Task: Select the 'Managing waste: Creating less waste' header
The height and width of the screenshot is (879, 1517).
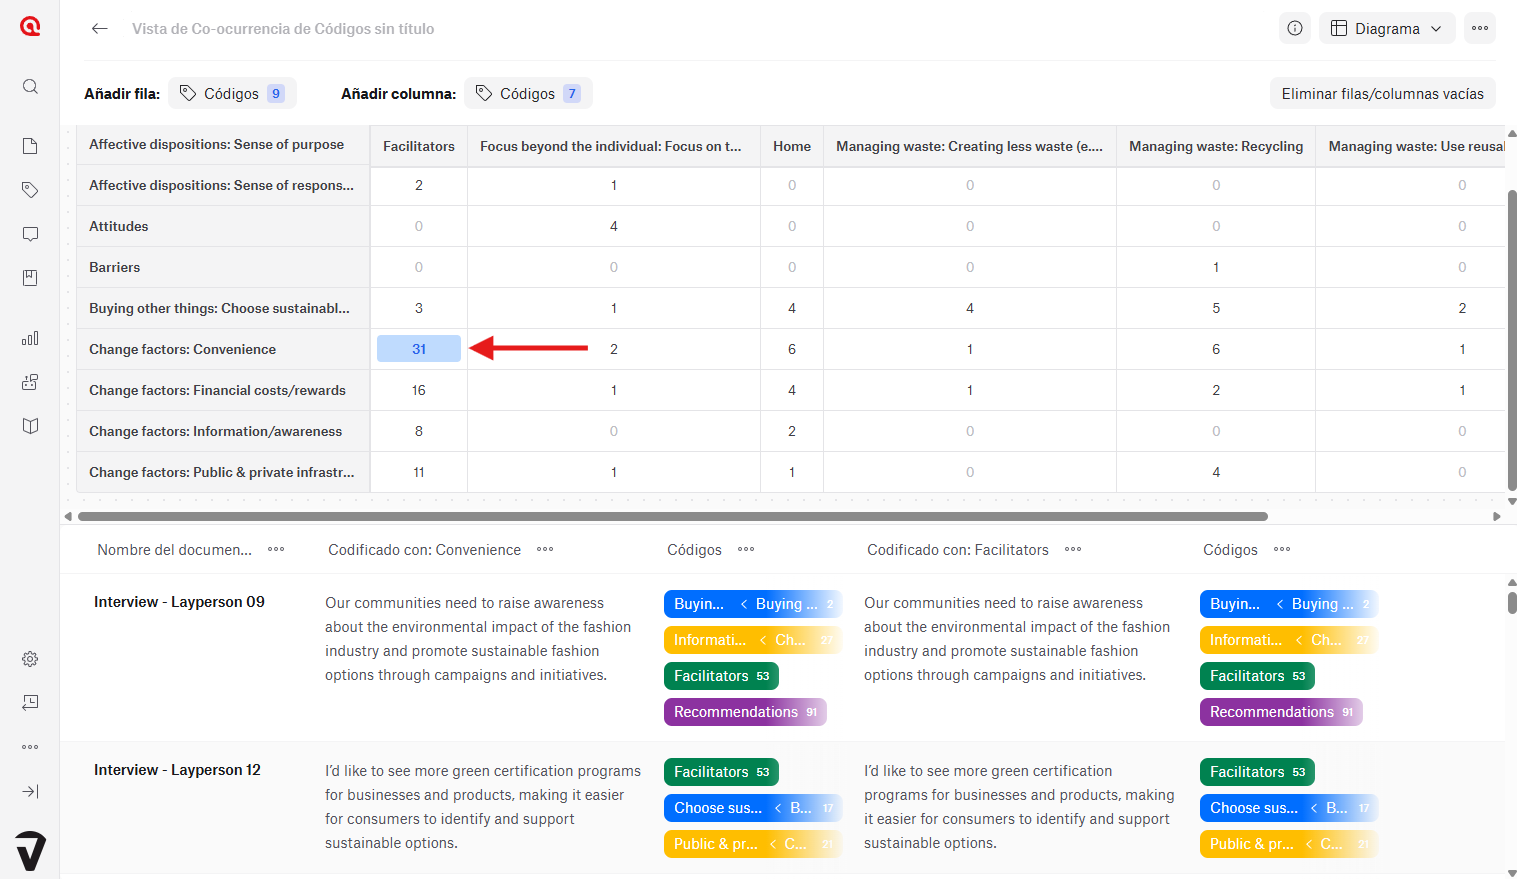Action: [970, 146]
